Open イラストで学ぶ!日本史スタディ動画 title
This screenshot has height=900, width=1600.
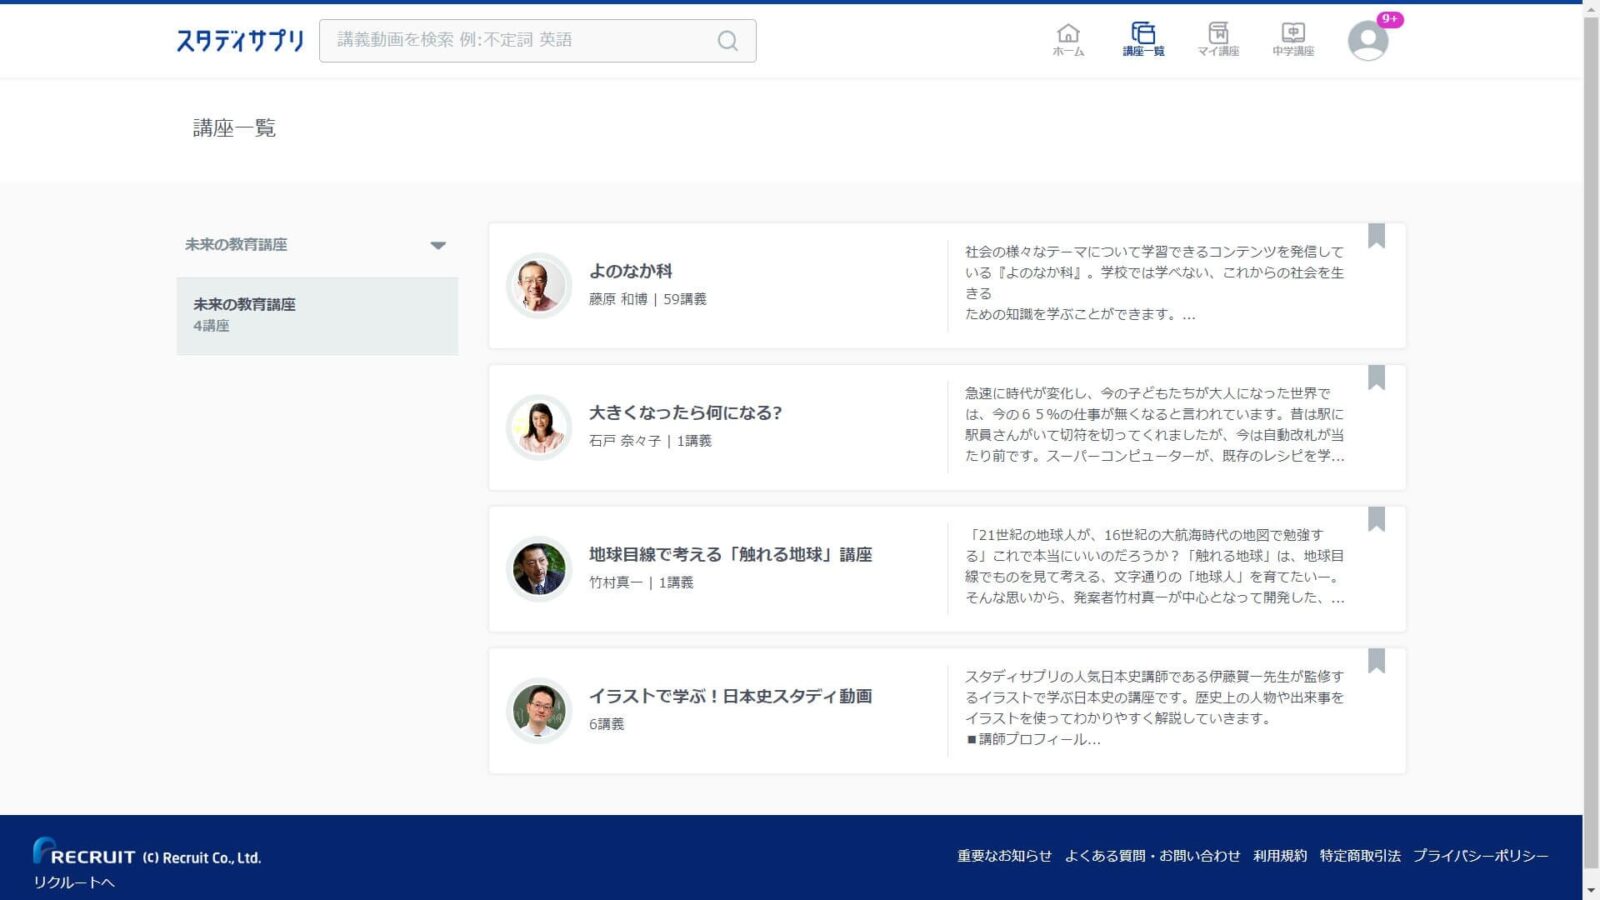(x=730, y=696)
